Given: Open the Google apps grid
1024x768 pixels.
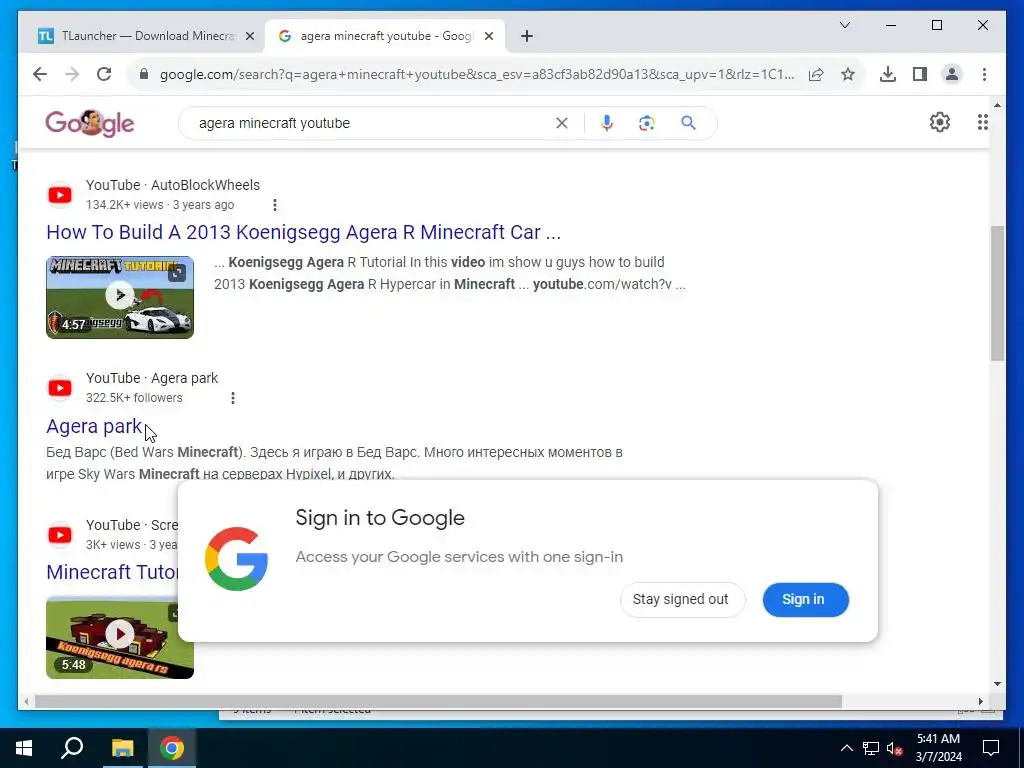Looking at the screenshot, I should (x=982, y=122).
